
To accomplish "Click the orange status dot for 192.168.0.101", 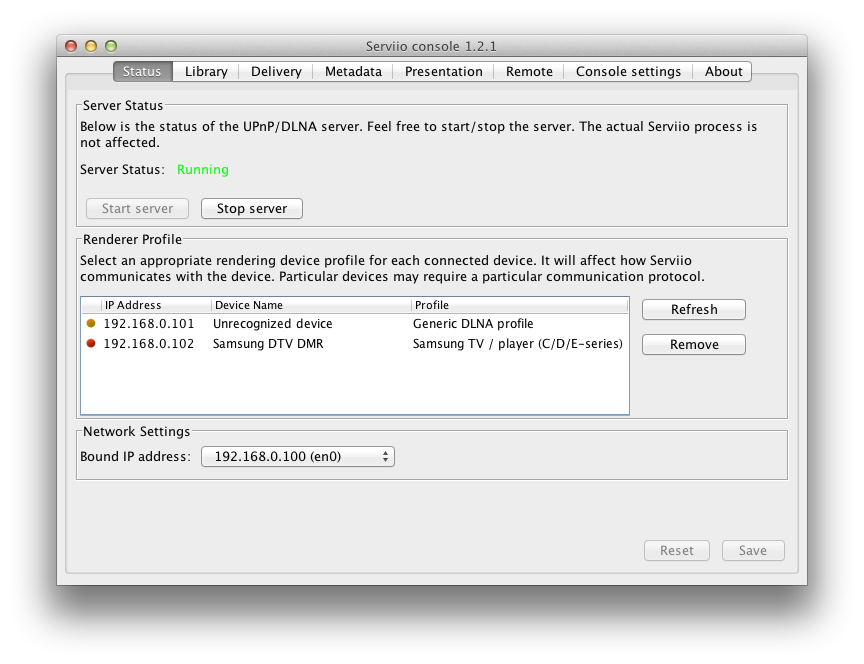I will [x=91, y=323].
